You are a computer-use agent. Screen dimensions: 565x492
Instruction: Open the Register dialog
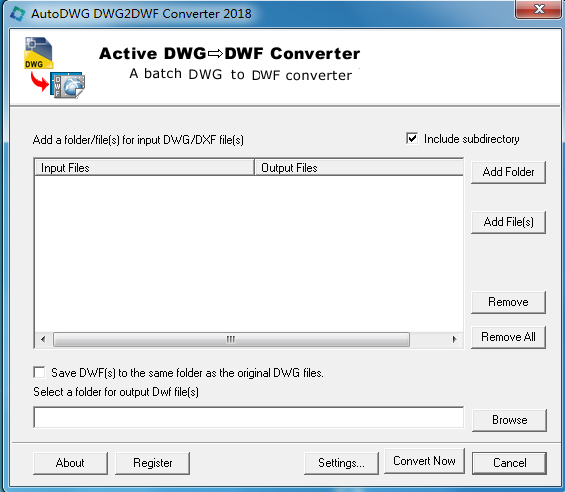(152, 463)
